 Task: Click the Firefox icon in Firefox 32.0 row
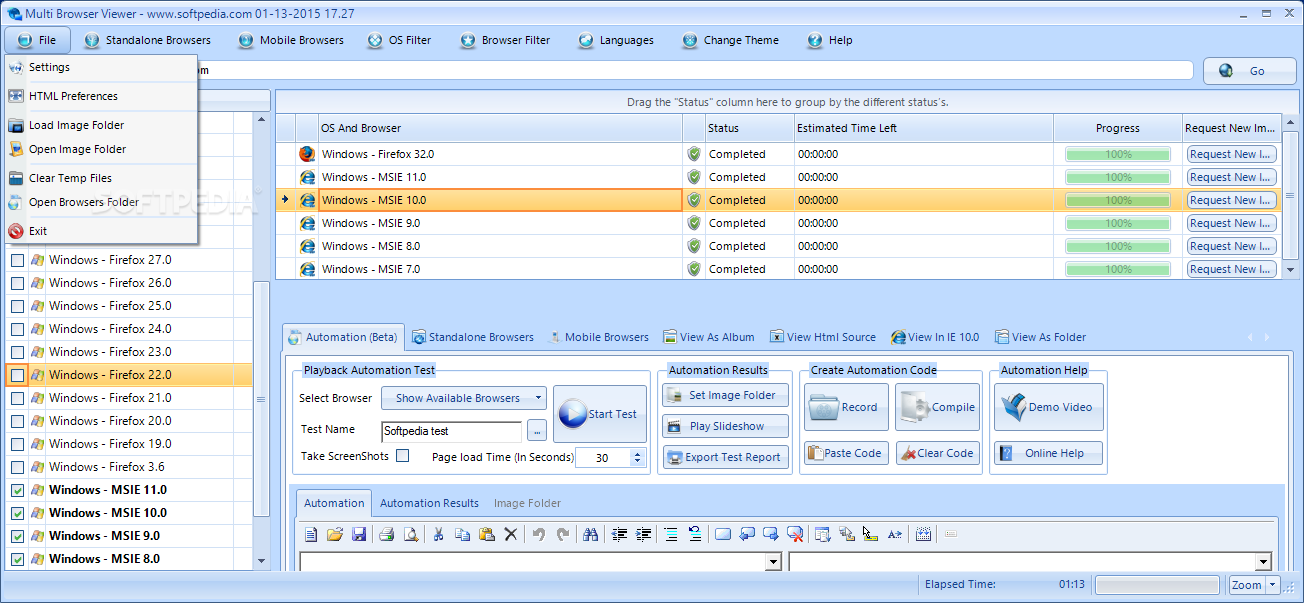pos(307,154)
